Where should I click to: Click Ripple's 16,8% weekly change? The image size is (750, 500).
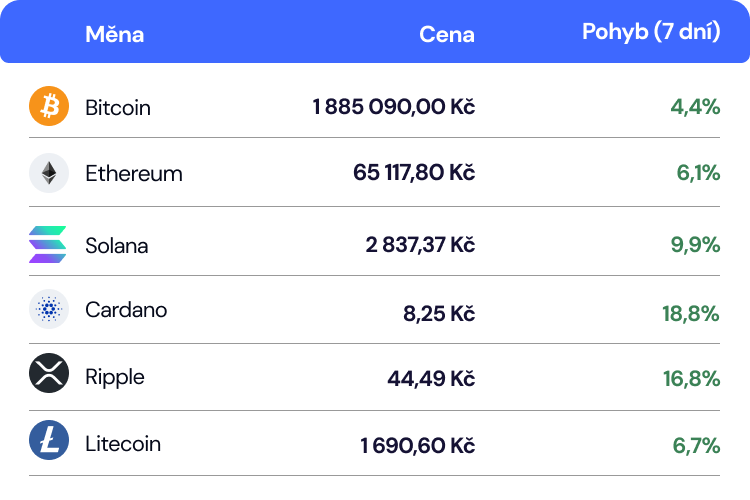click(x=690, y=378)
